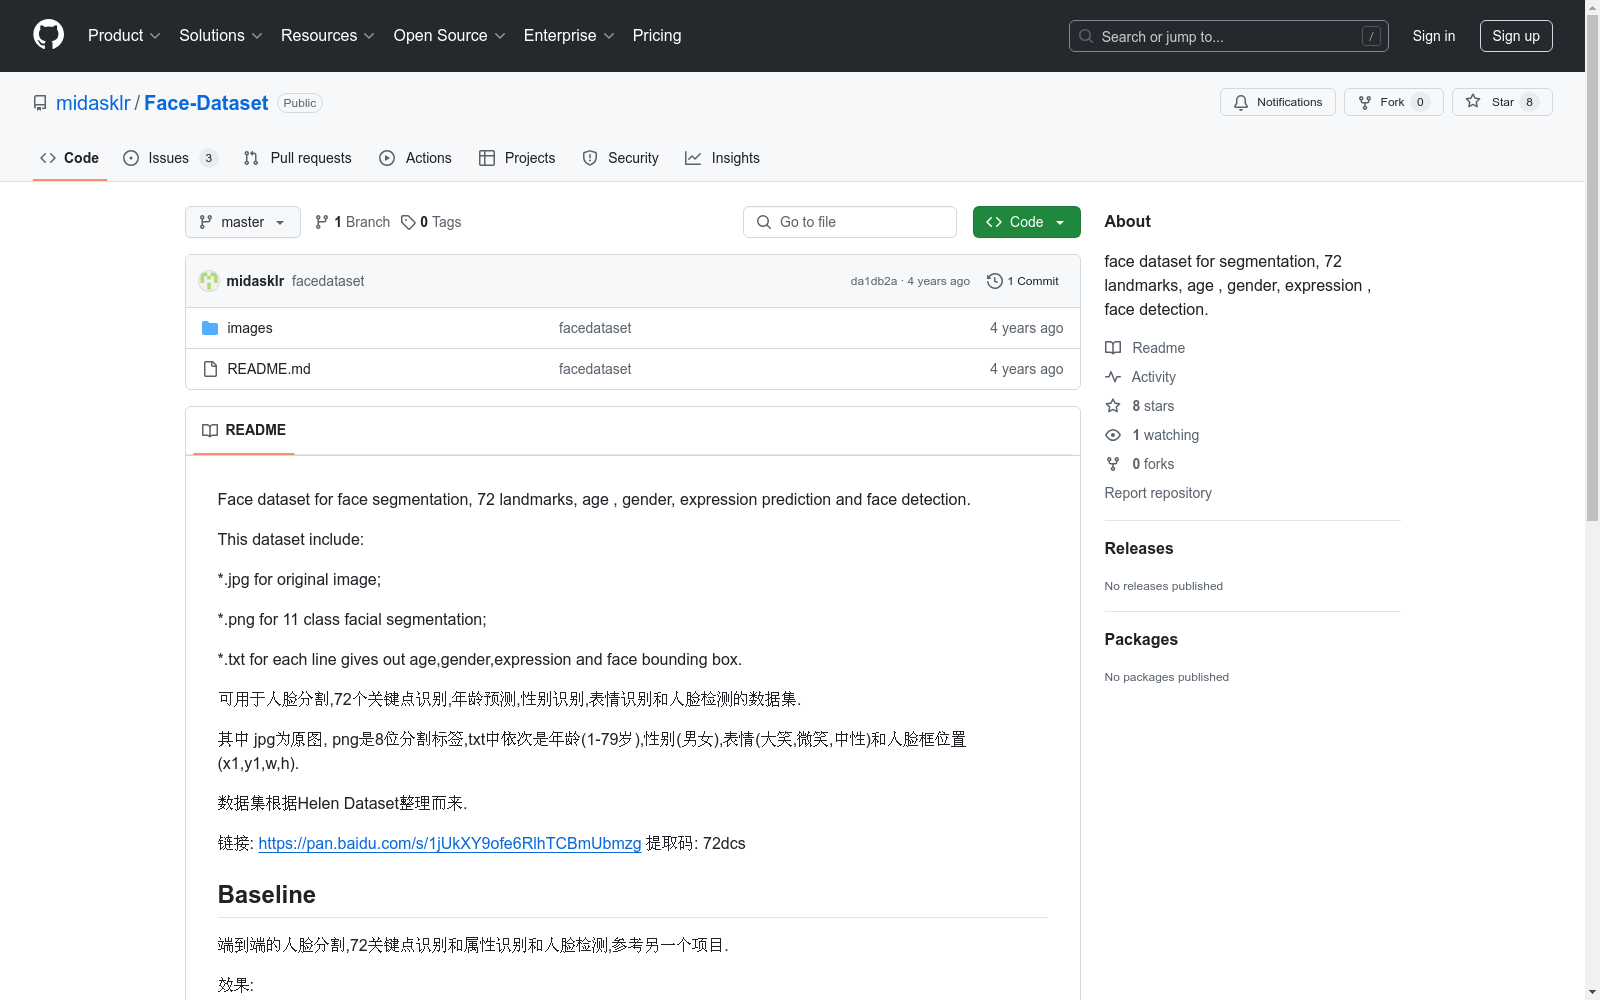Click the star icon beside 8 stars
1600x1000 pixels.
pos(1113,406)
